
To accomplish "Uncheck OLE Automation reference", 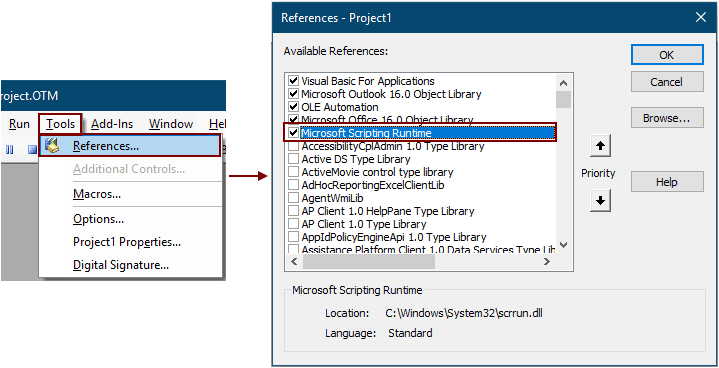I will [293, 107].
